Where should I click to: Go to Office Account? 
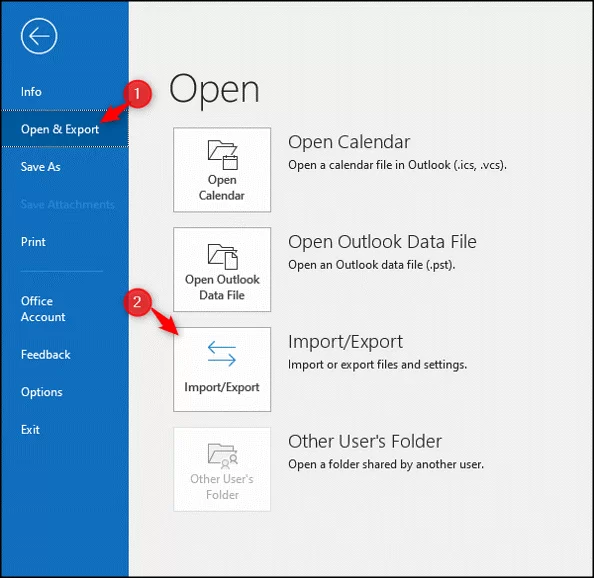[43, 309]
